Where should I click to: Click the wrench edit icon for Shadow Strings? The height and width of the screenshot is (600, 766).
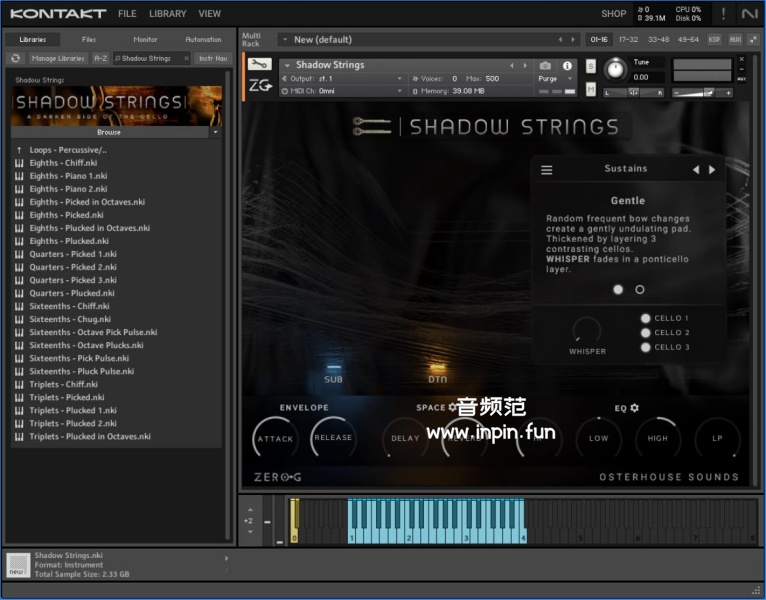(259, 65)
